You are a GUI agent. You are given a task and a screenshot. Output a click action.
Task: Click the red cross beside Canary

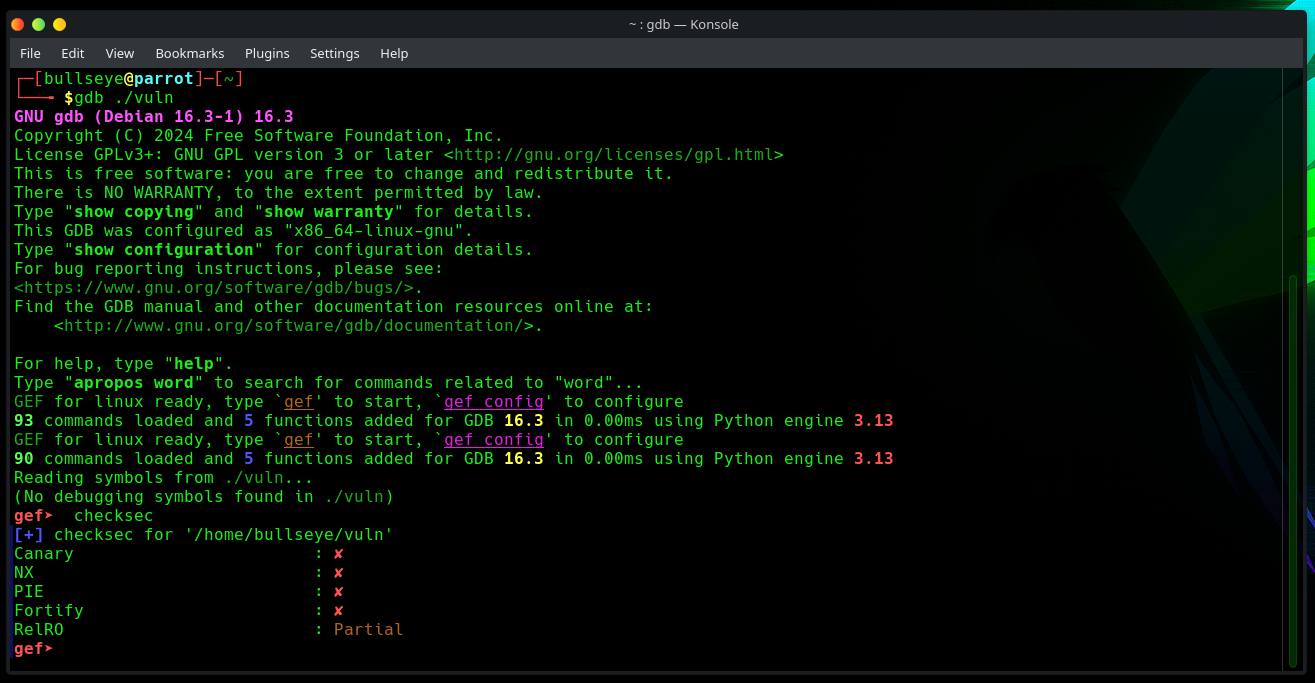339,554
